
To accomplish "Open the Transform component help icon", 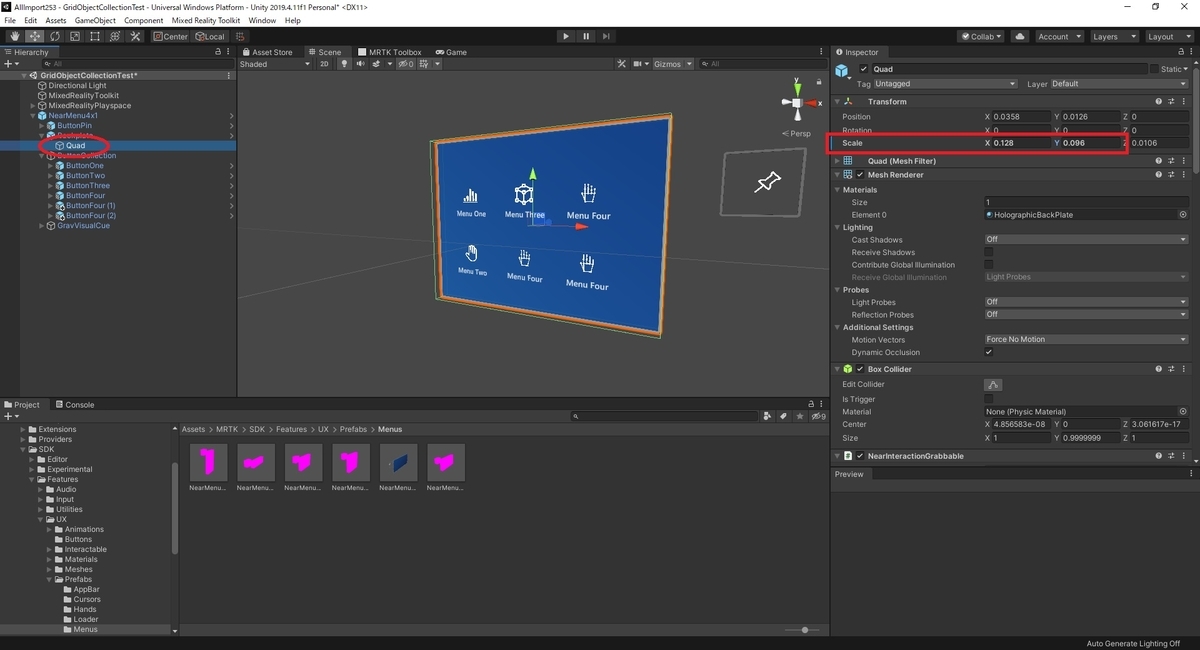I will tap(1158, 101).
